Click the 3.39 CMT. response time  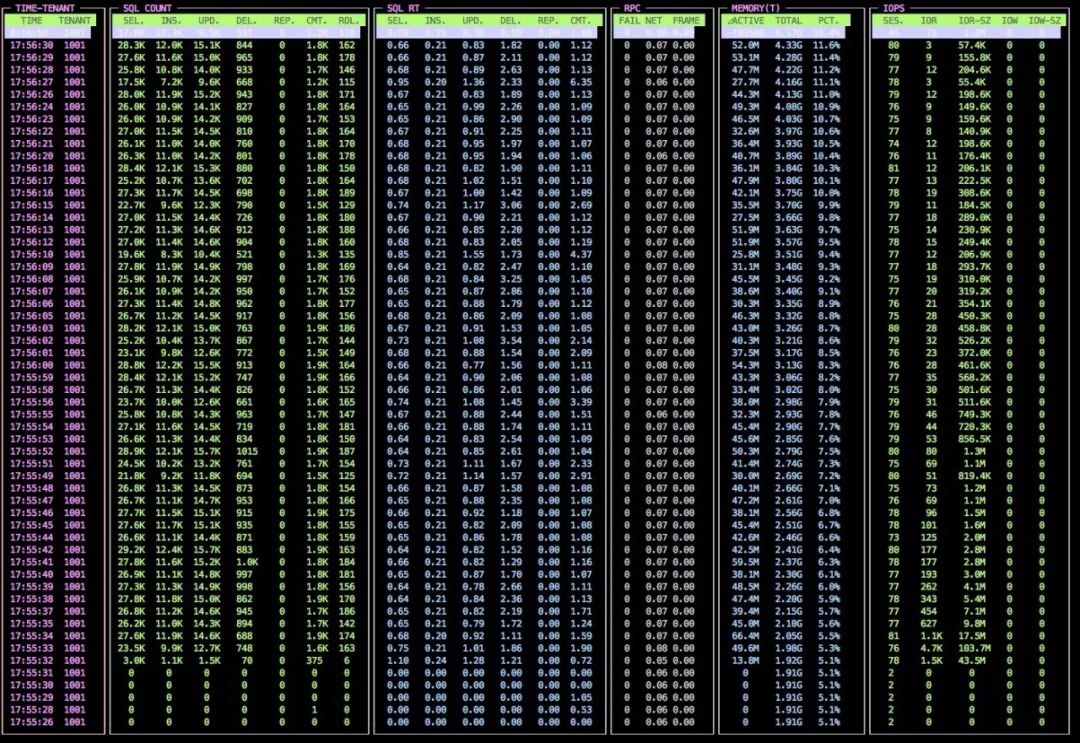pyautogui.click(x=581, y=402)
